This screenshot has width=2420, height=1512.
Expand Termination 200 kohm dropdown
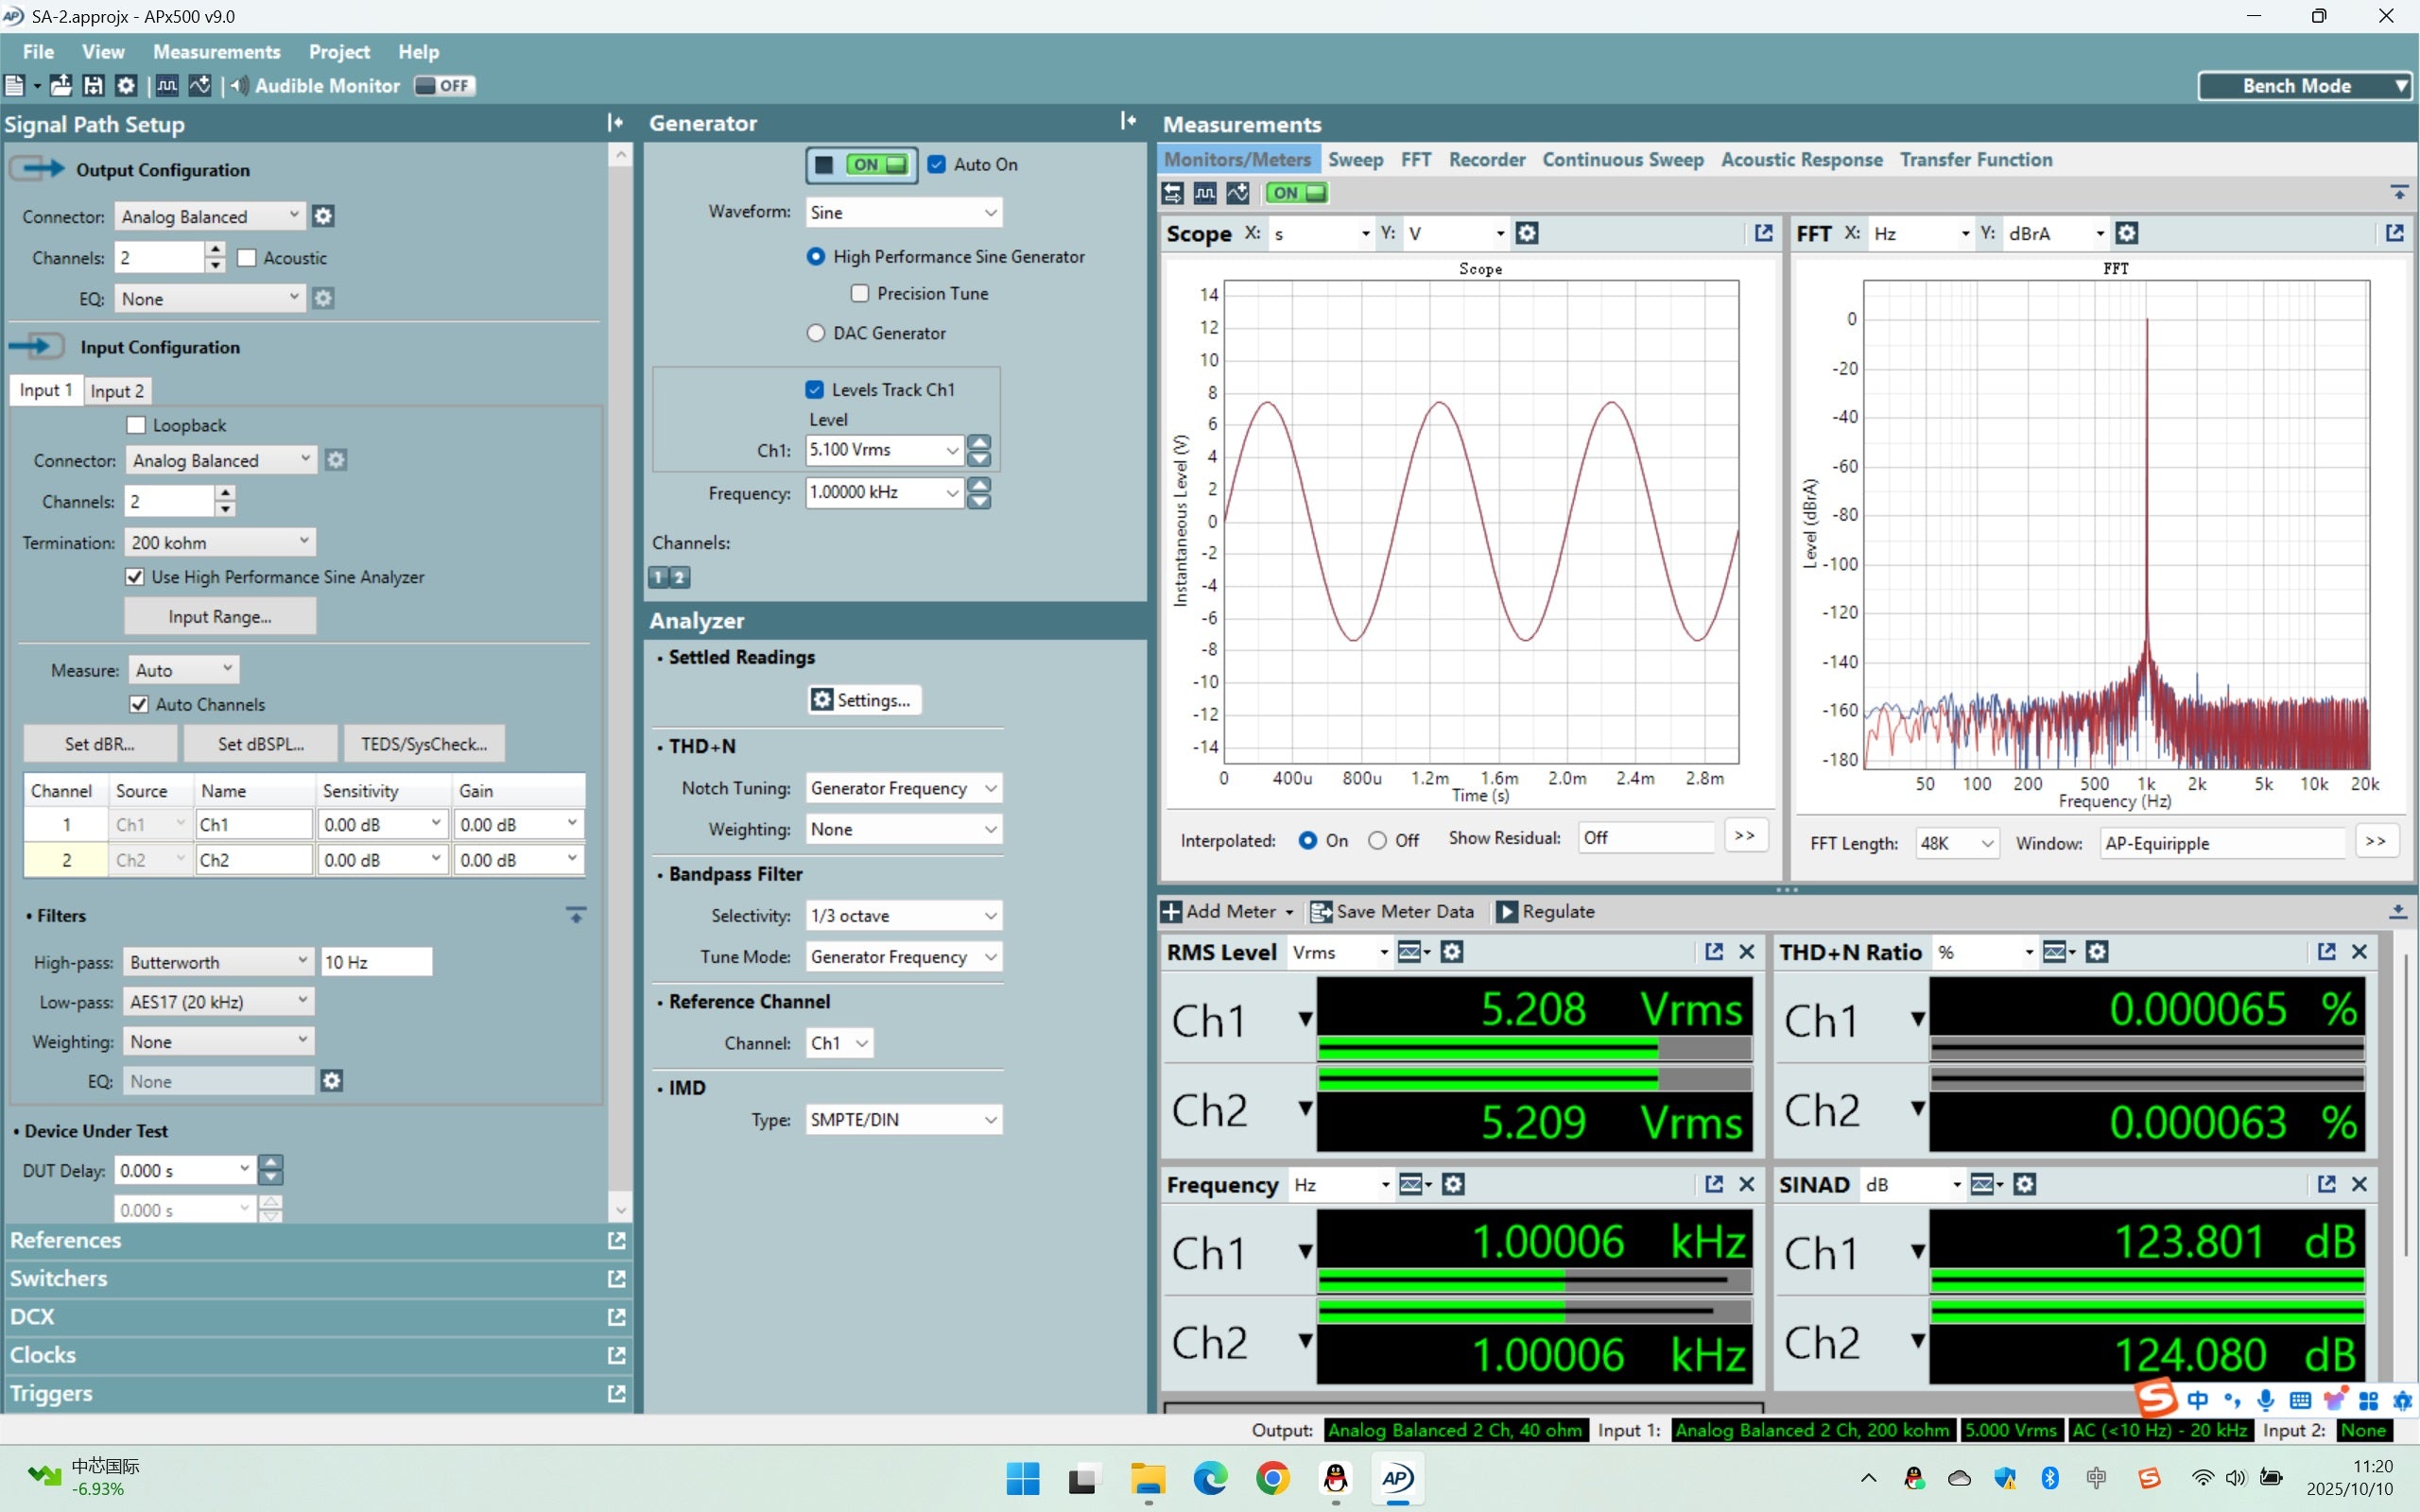(220, 542)
